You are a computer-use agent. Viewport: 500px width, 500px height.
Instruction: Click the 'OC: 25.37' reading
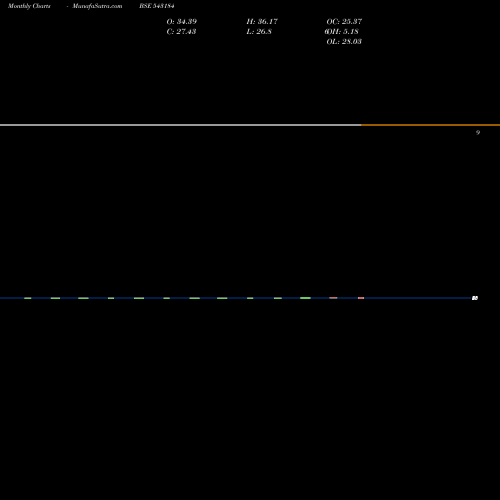click(344, 21)
